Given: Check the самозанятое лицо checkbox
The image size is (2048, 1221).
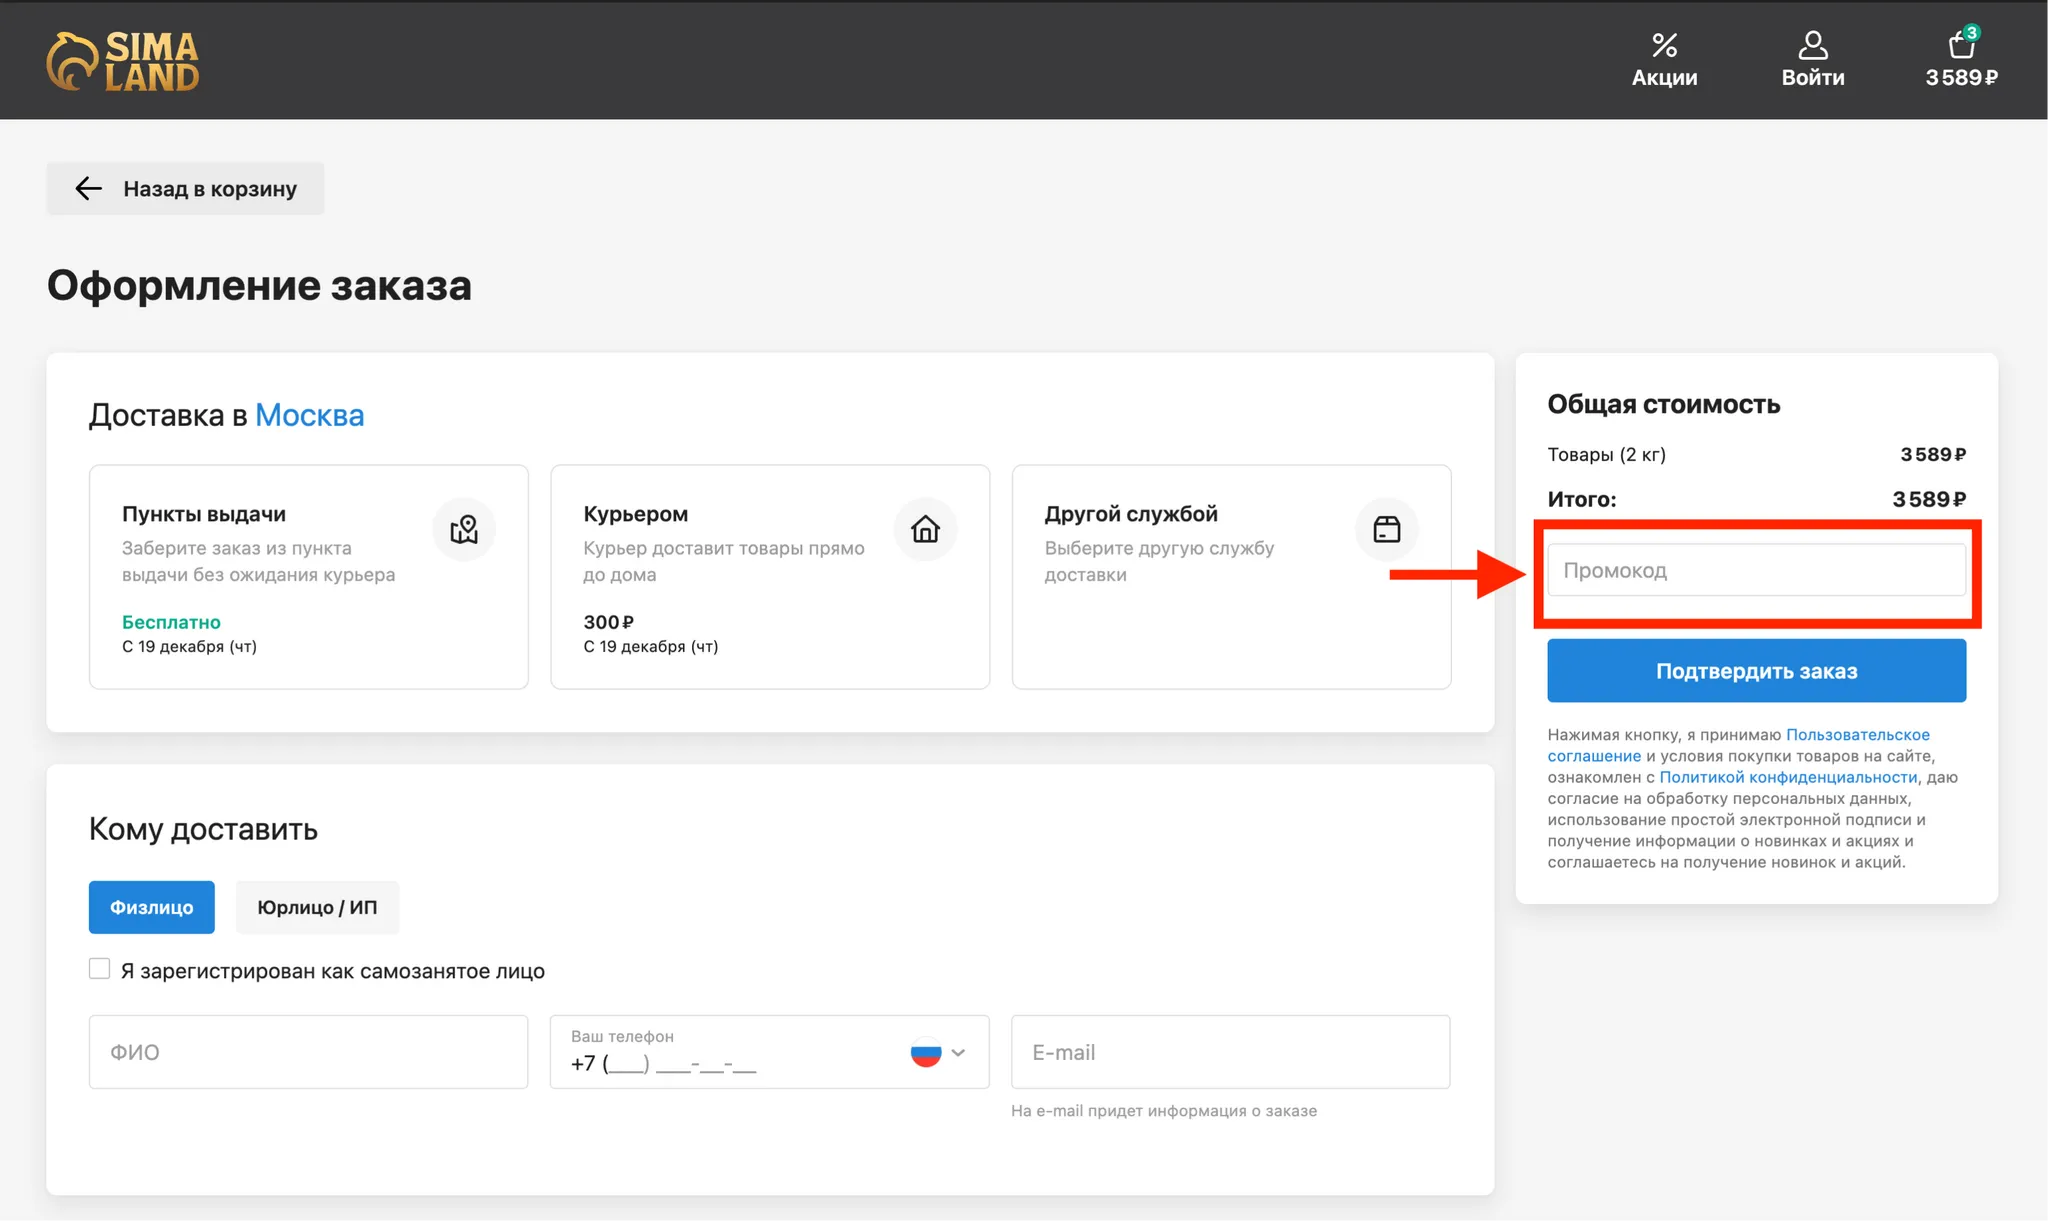Looking at the screenshot, I should point(99,969).
